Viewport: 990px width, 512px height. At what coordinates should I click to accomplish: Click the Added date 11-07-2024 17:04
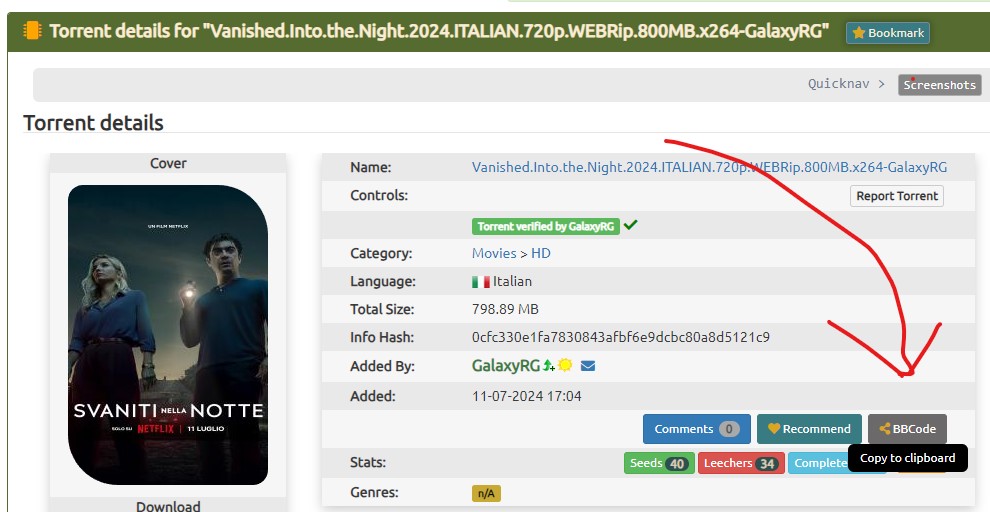(527, 396)
